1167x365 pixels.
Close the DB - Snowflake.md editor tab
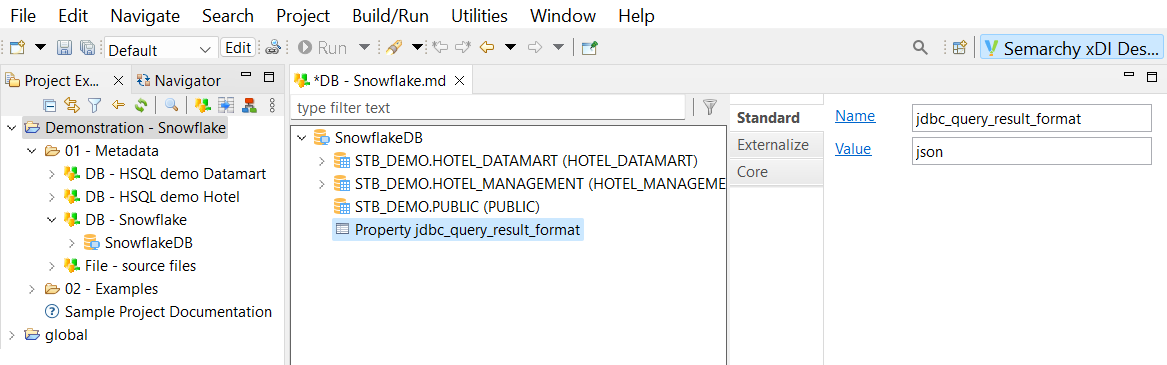(x=459, y=80)
